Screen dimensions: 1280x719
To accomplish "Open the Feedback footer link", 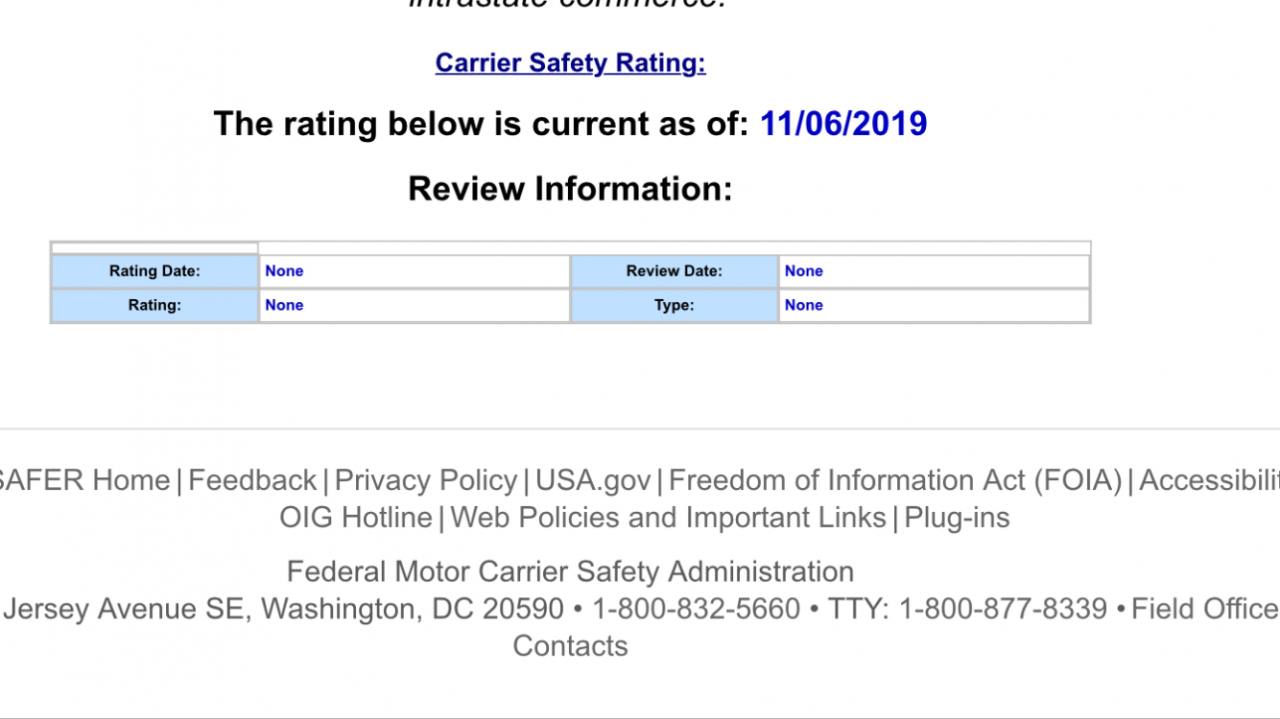I will coord(252,480).
